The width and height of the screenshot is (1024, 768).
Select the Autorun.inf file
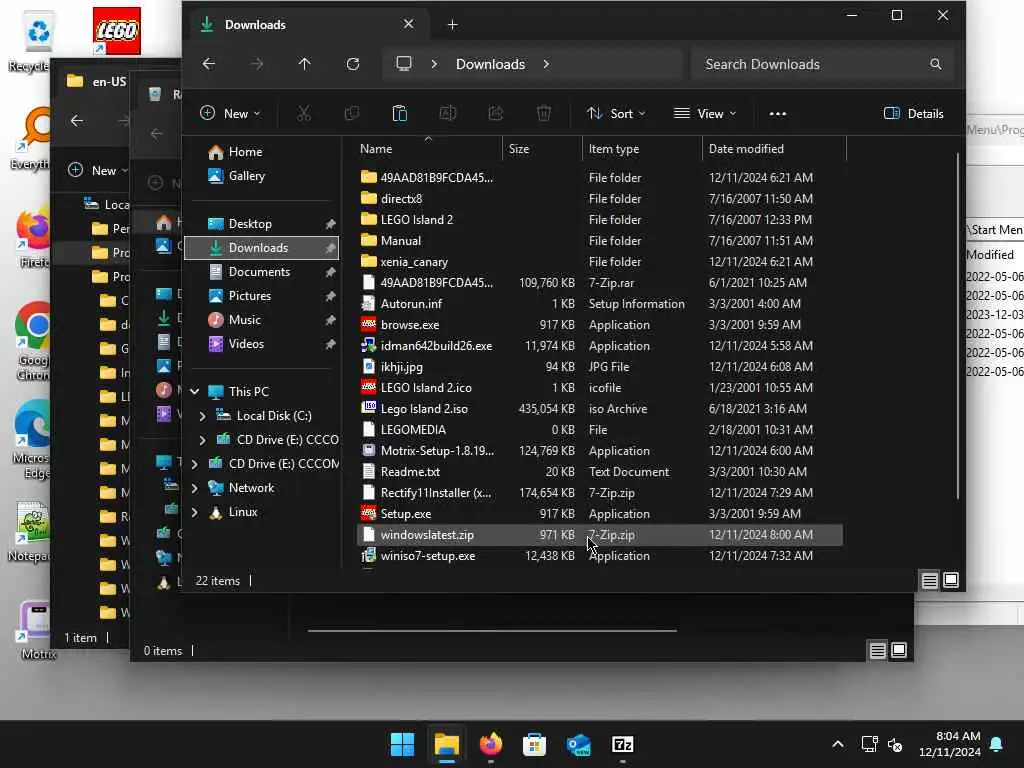pyautogui.click(x=600, y=304)
